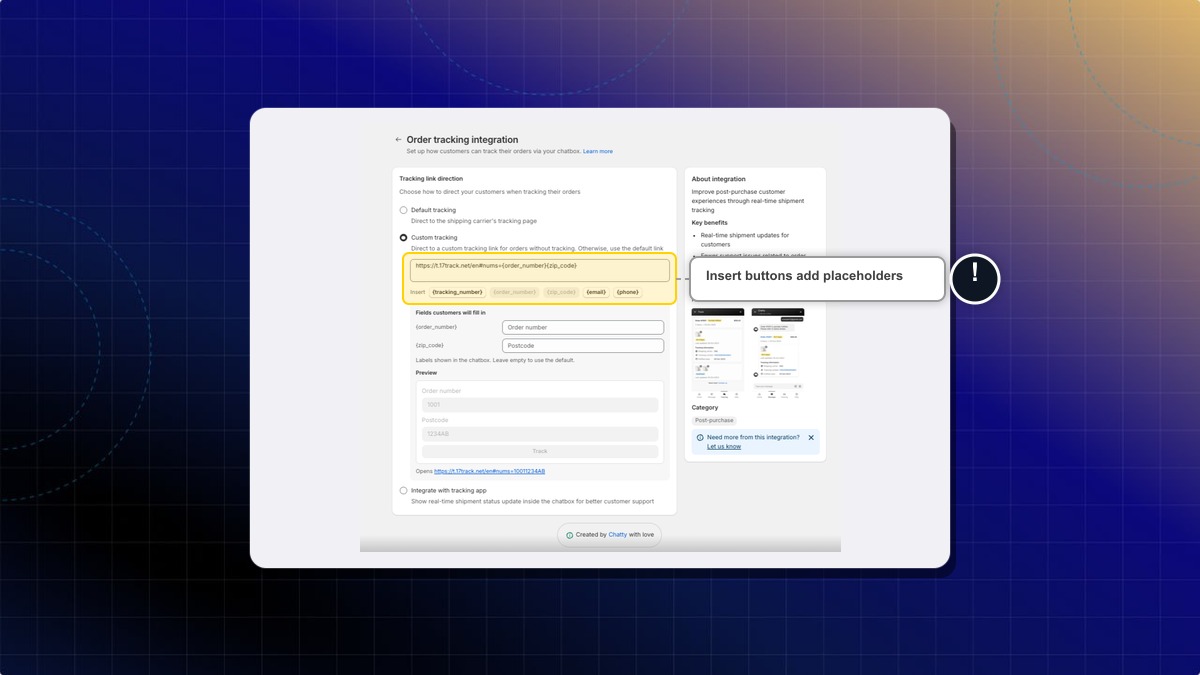Insert the {zip_code} placeholder
The height and width of the screenshot is (675, 1200).
click(x=561, y=292)
